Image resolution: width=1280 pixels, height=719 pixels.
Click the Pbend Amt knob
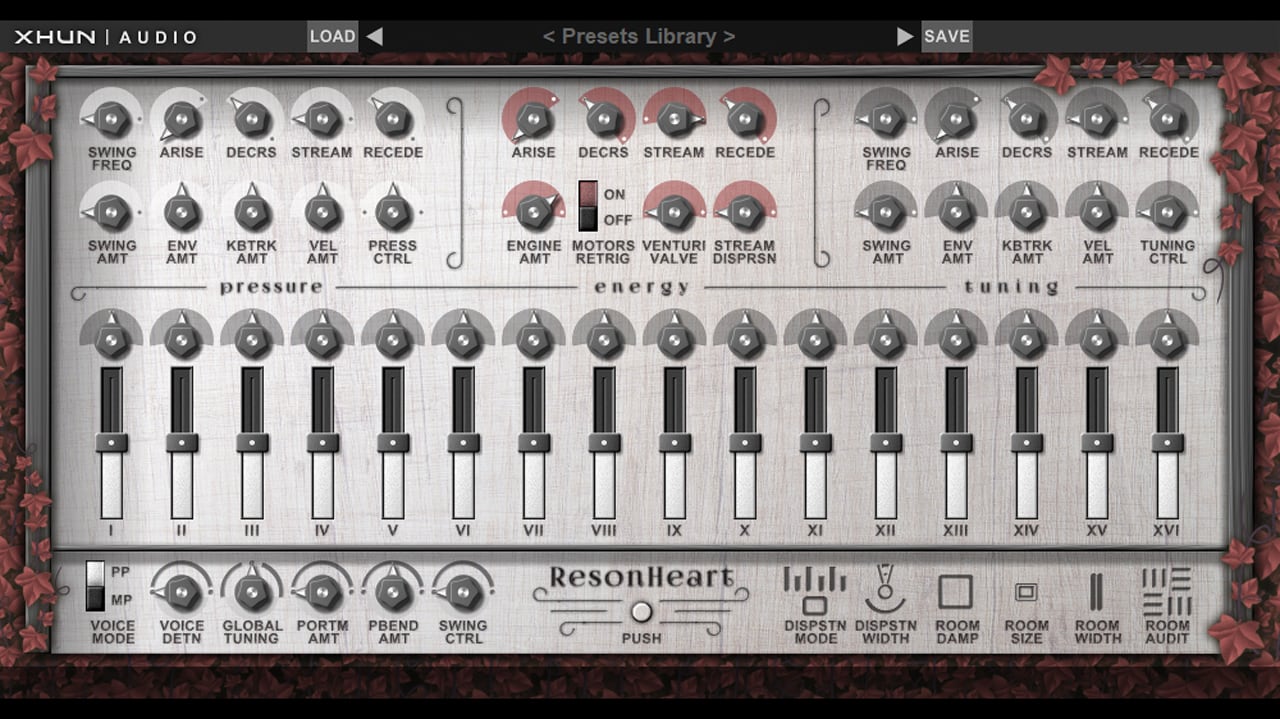pyautogui.click(x=393, y=592)
